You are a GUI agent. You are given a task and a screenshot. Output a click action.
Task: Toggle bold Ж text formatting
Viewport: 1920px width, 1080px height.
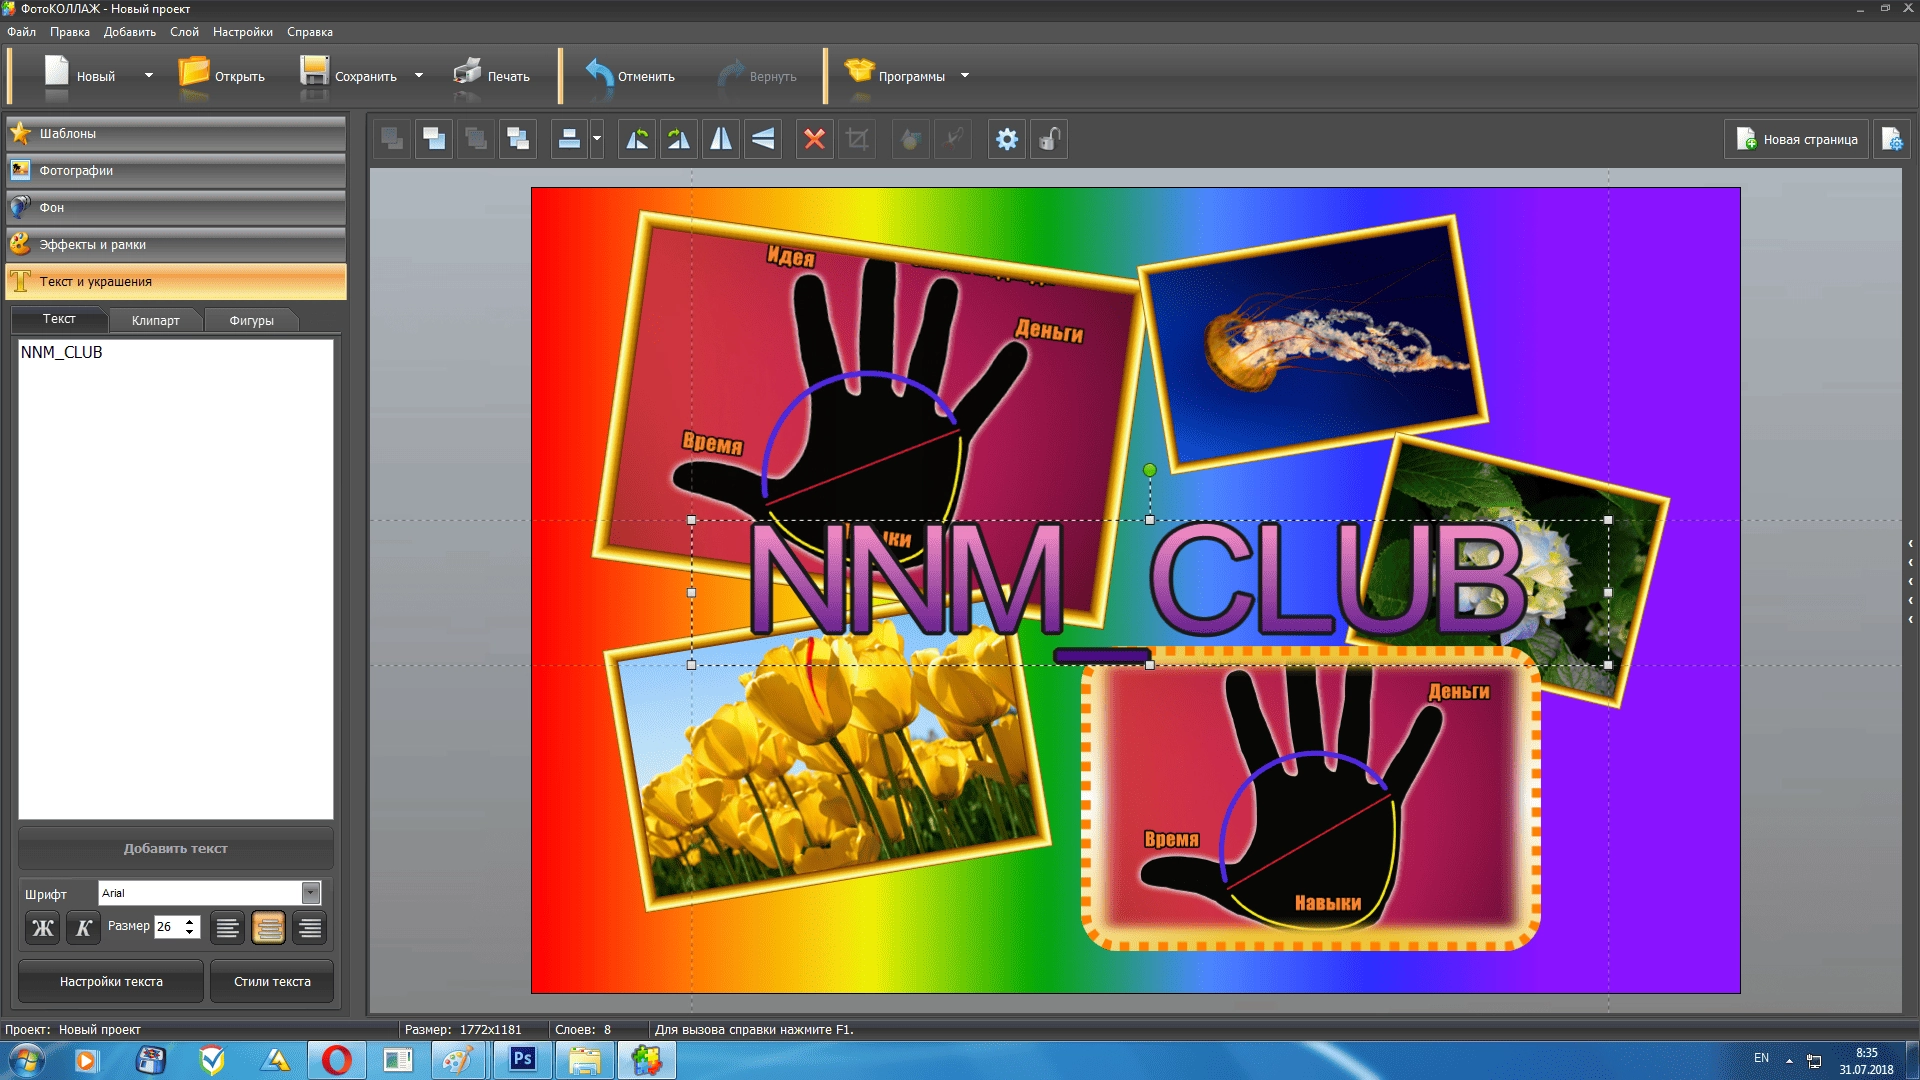(x=43, y=928)
